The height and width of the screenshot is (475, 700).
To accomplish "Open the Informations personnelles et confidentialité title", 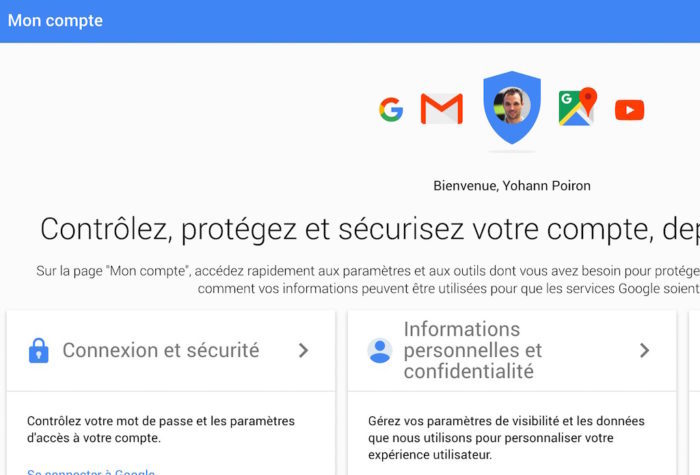I will 473,350.
